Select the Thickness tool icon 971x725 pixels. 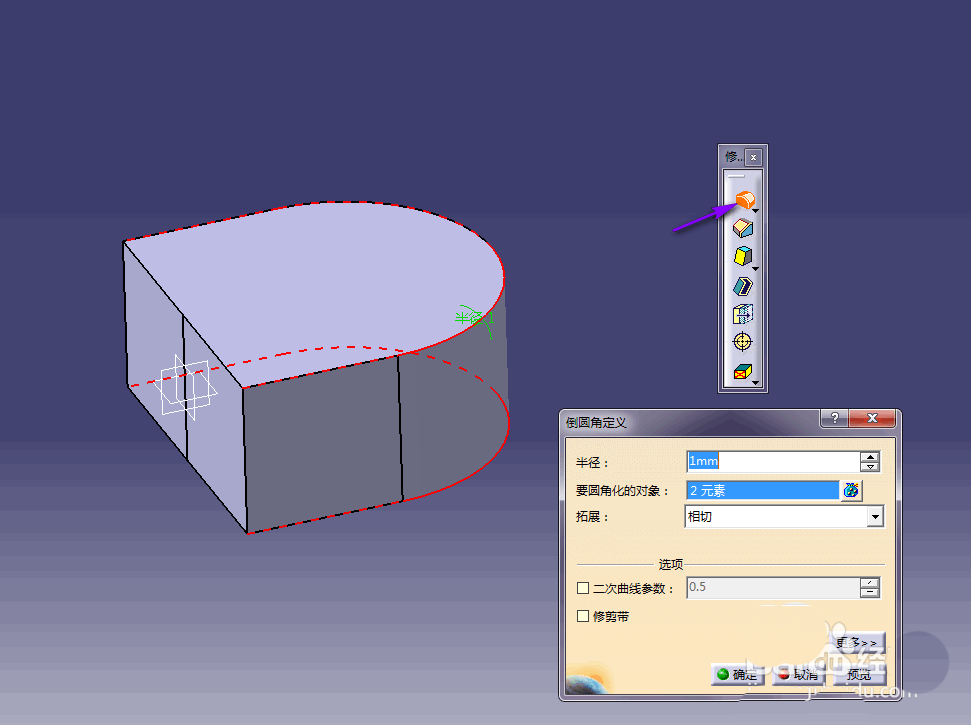(742, 314)
